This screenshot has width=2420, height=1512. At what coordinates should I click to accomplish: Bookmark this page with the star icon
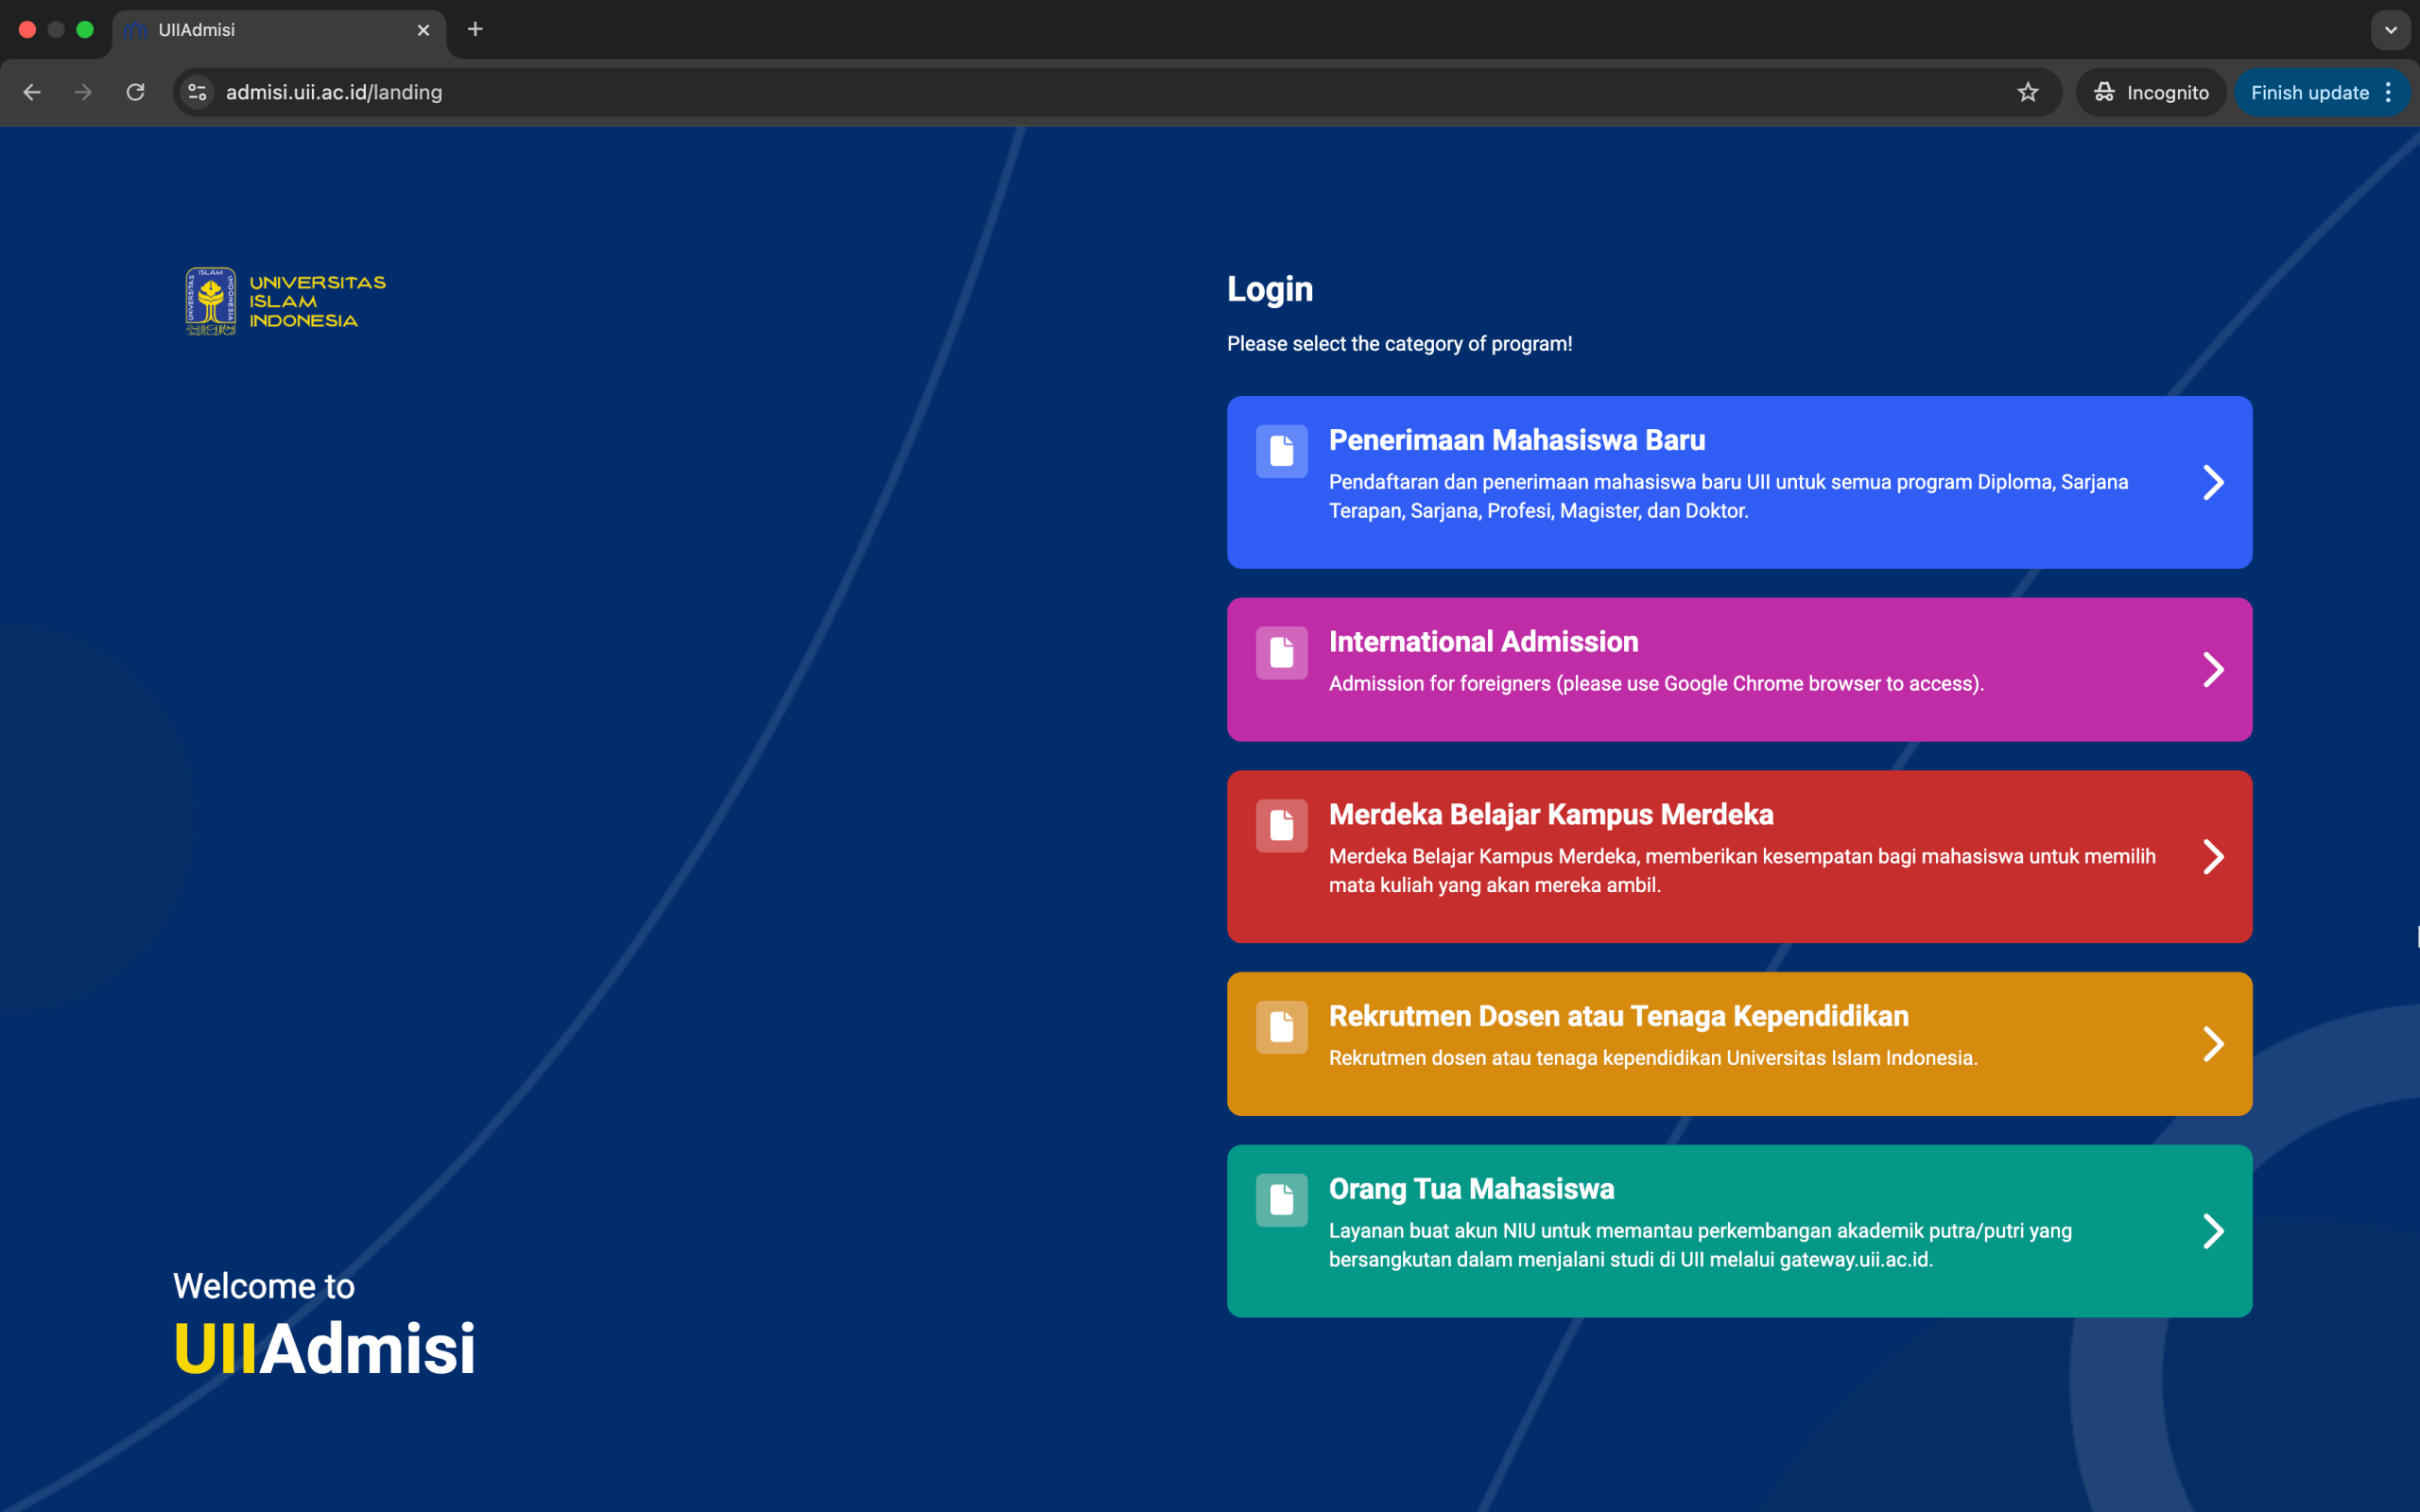click(2027, 92)
